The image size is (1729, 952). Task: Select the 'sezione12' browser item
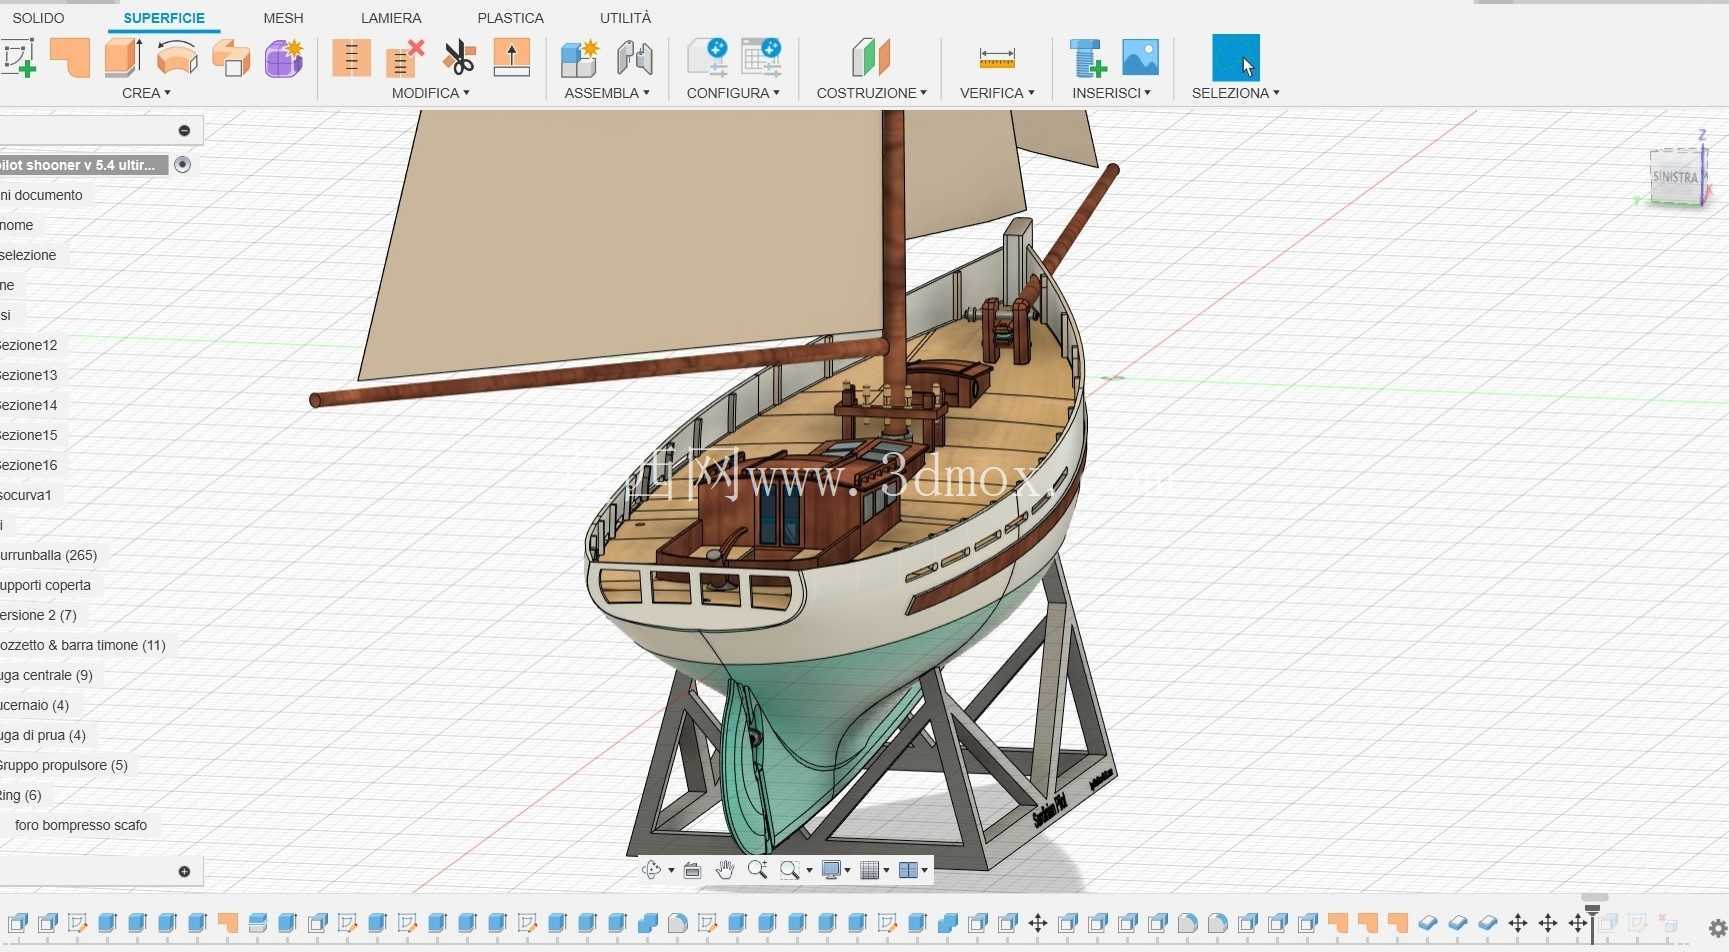29,345
